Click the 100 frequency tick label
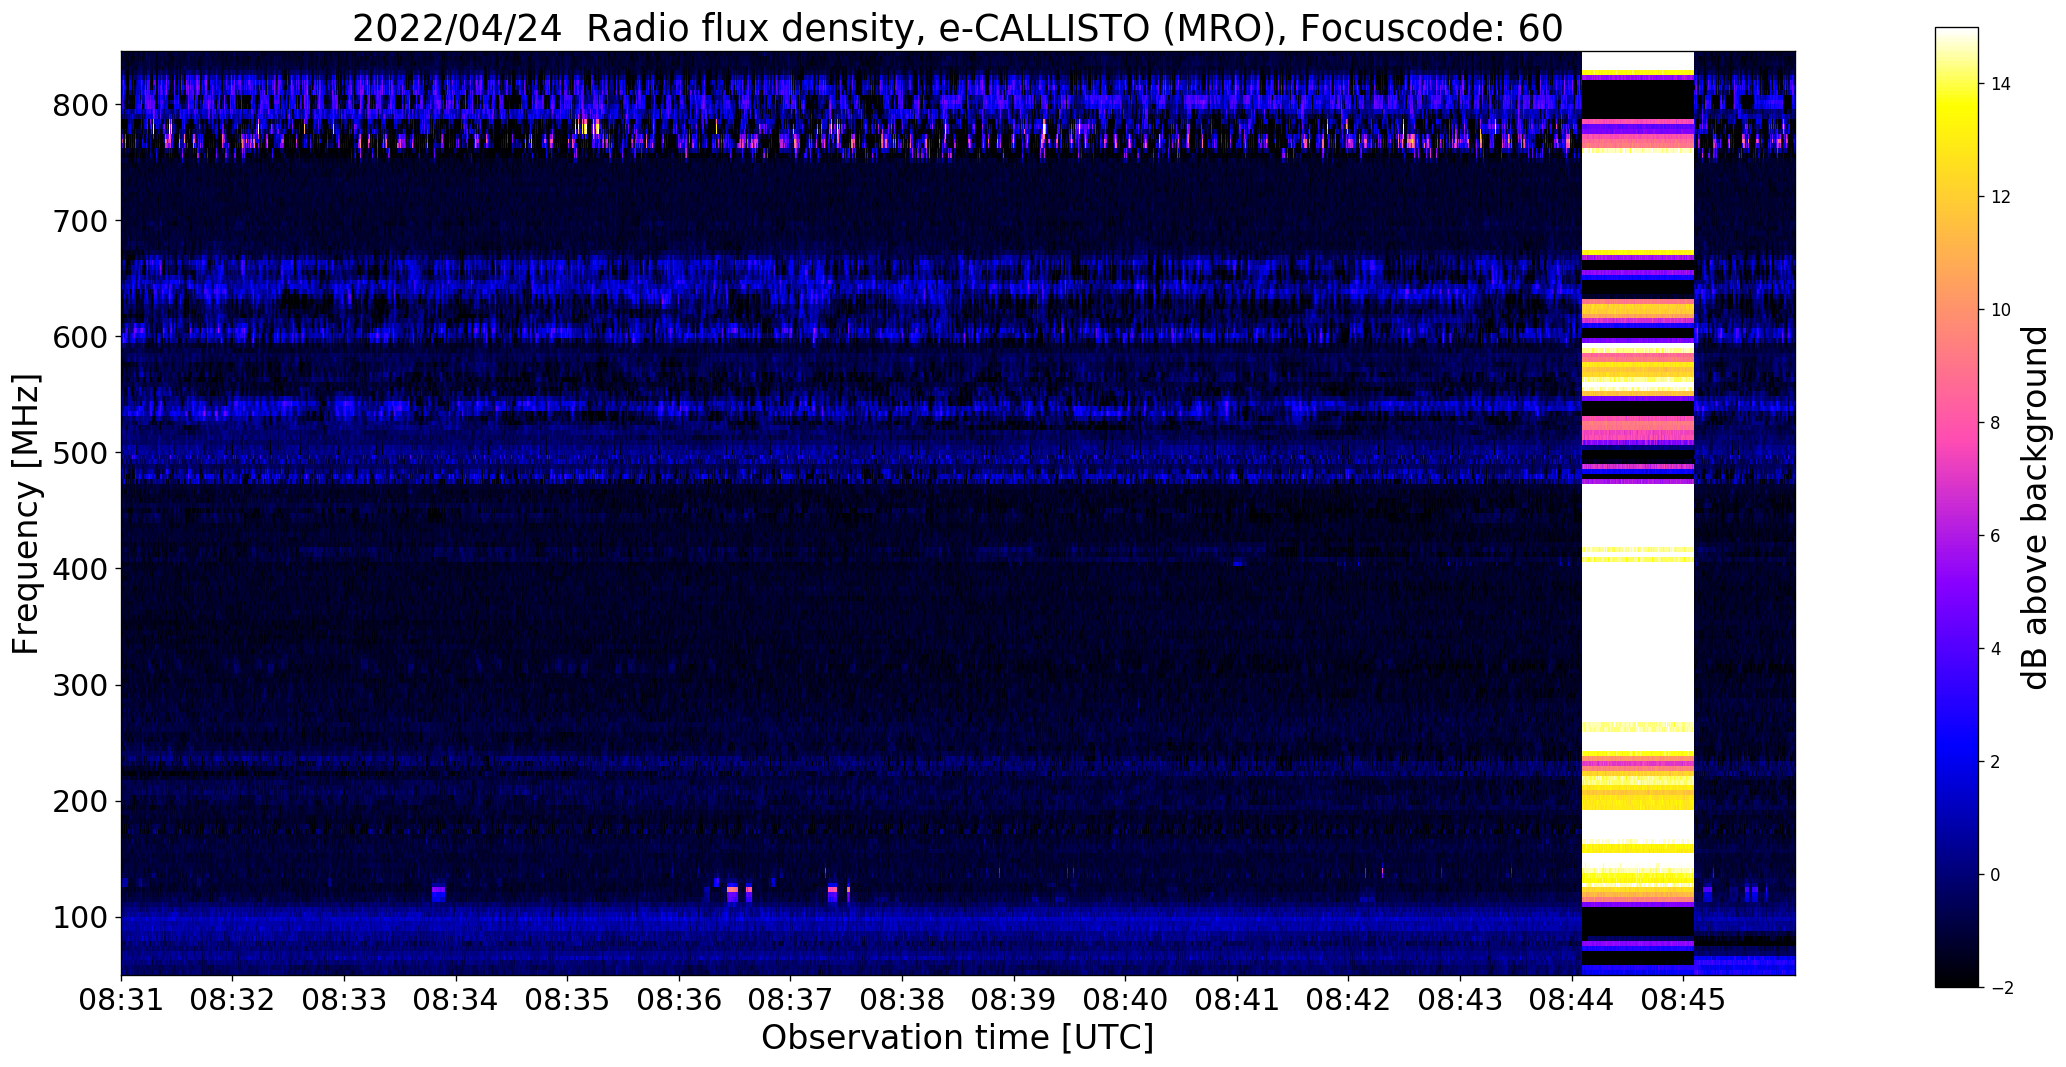2066x1067 pixels. pyautogui.click(x=80, y=917)
